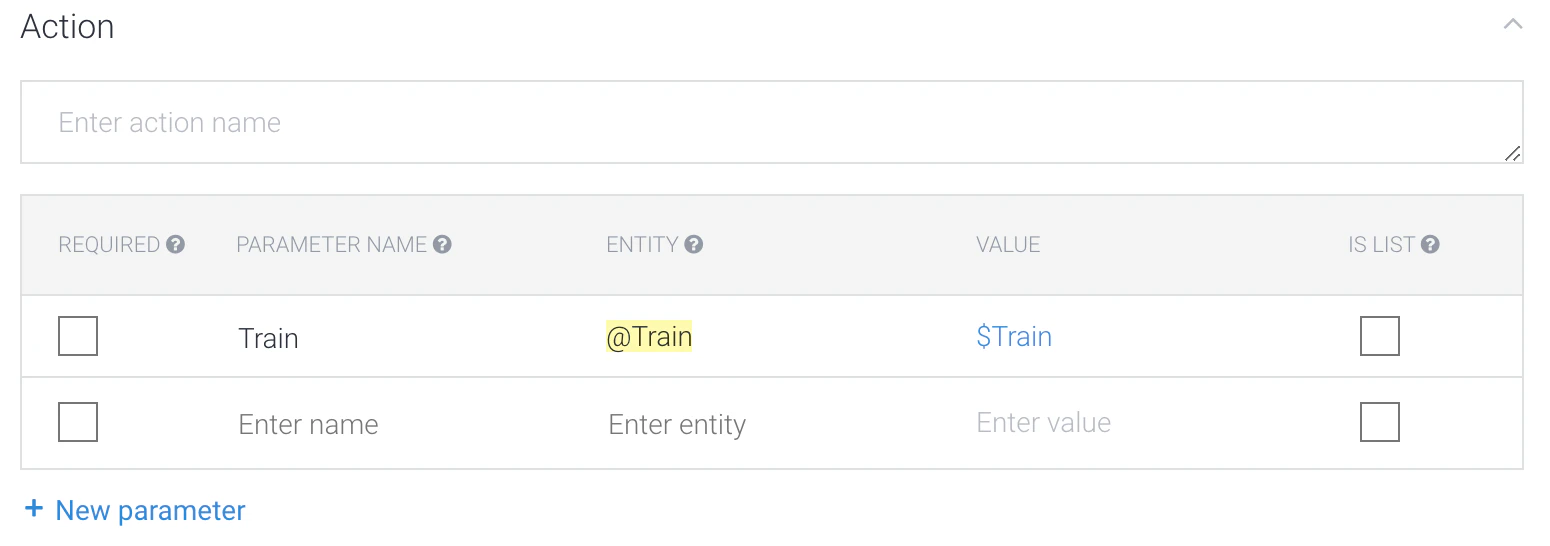Open the Enter entity field
This screenshot has height=546, width=1550.
coord(677,424)
